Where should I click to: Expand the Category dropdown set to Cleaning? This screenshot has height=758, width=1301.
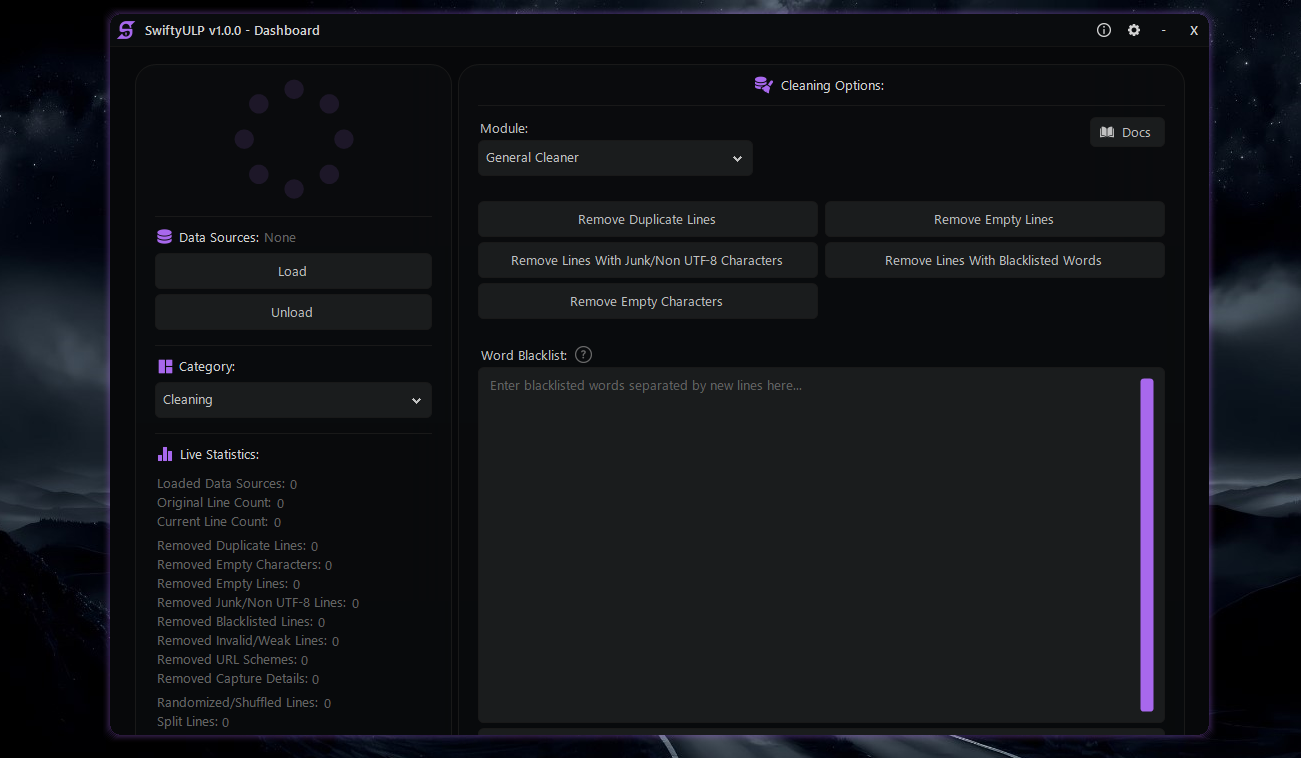[x=293, y=400]
